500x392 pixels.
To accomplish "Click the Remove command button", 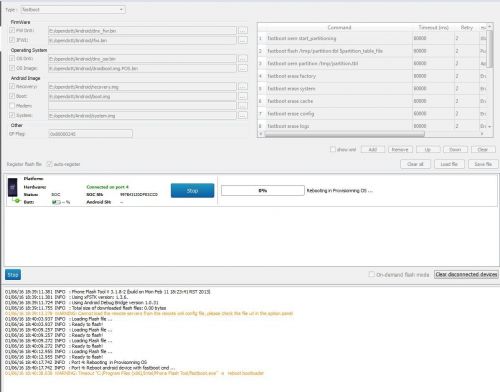I will pos(400,150).
